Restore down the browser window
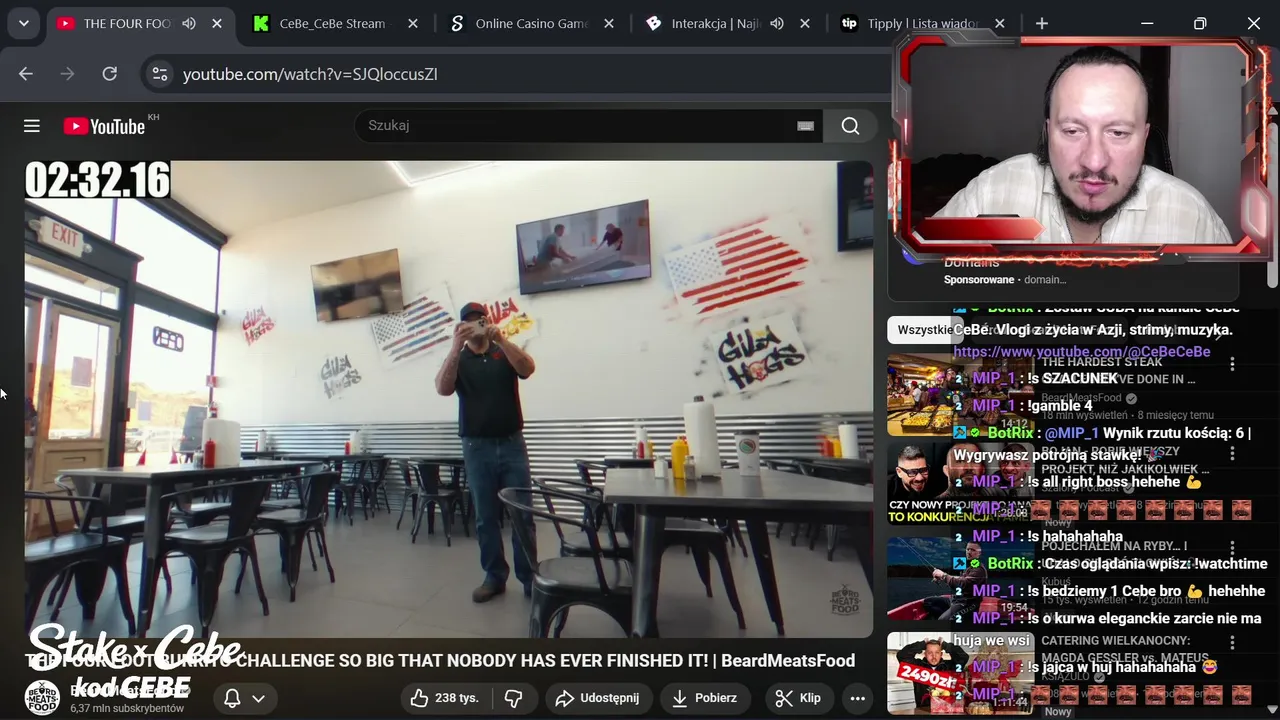Viewport: 1280px width, 720px height. pos(1200,23)
